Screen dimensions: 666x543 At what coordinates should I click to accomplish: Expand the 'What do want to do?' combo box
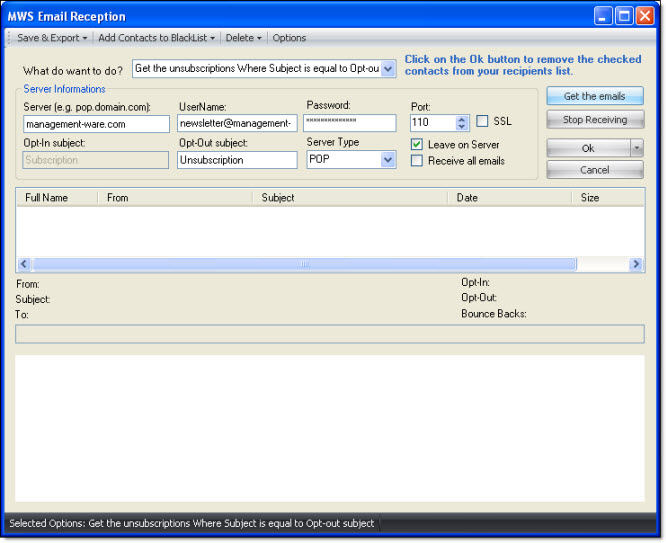pos(388,69)
